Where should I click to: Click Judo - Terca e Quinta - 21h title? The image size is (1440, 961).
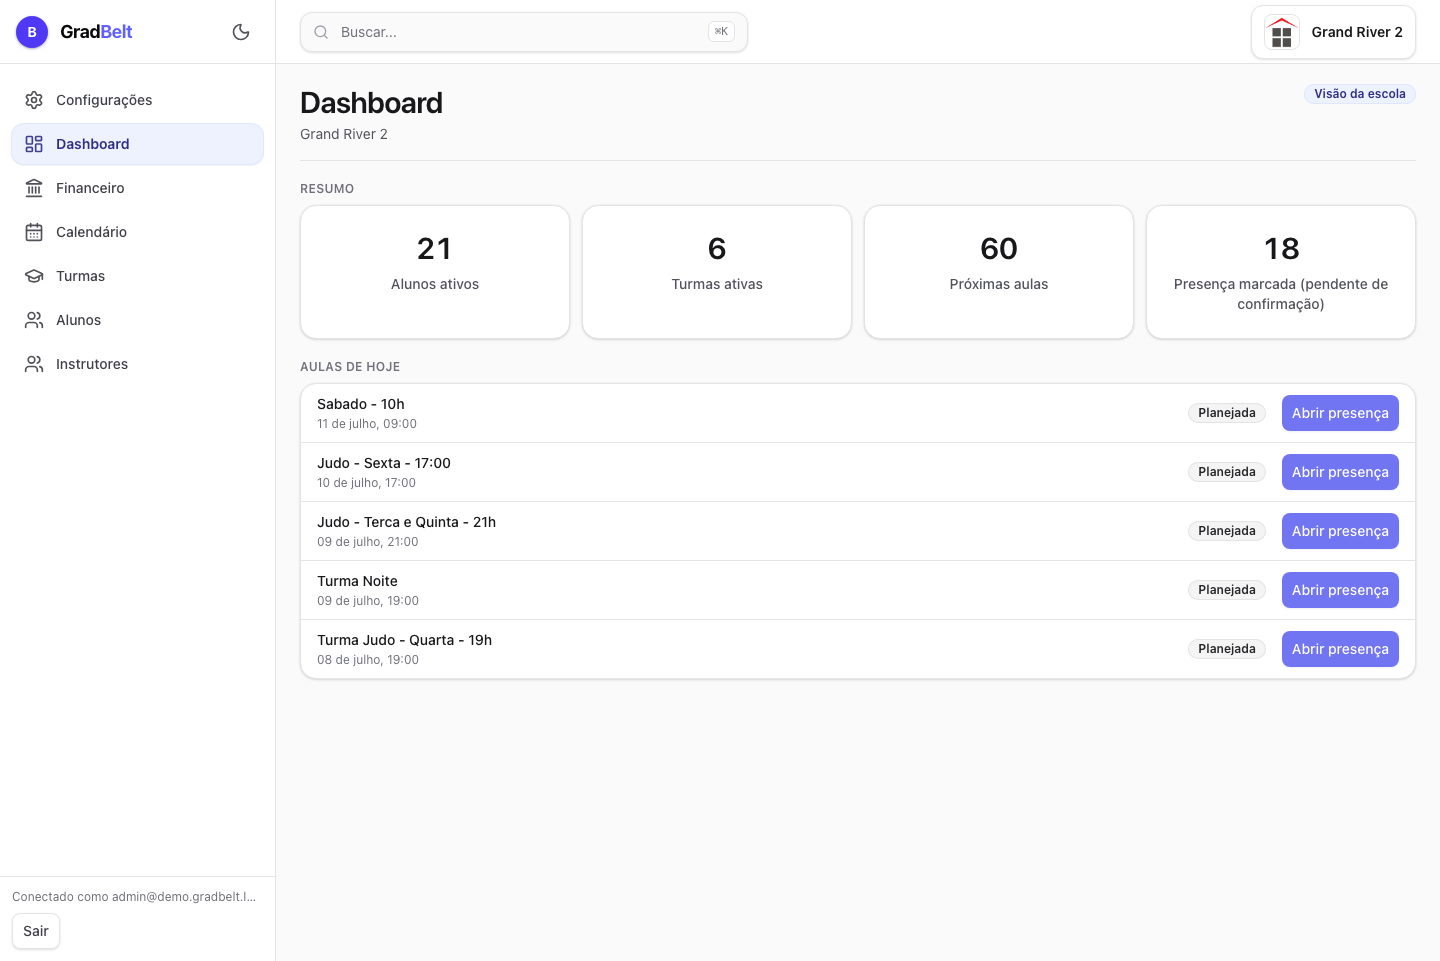407,522
